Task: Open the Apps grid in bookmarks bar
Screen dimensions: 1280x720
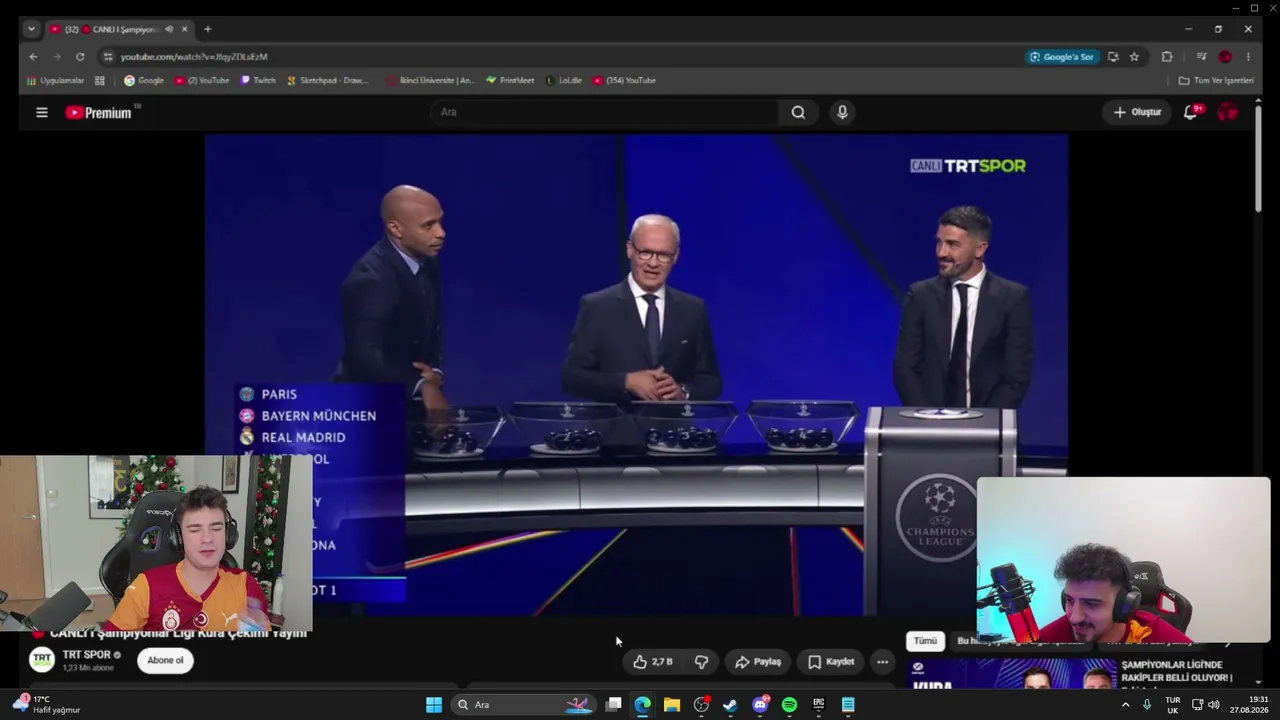Action: pyautogui.click(x=100, y=80)
